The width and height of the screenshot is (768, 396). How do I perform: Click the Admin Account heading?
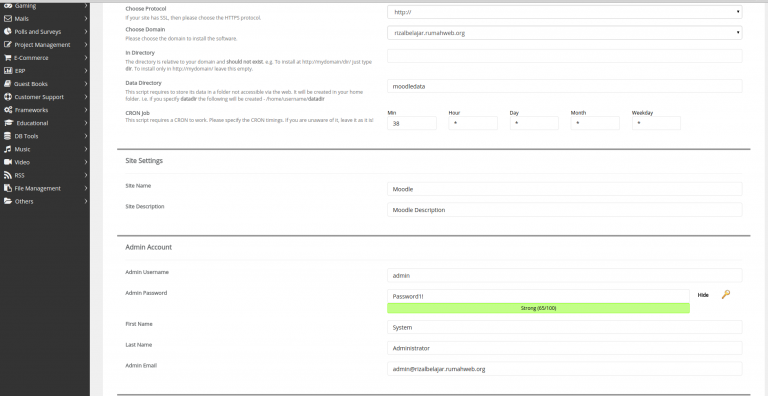click(x=148, y=248)
